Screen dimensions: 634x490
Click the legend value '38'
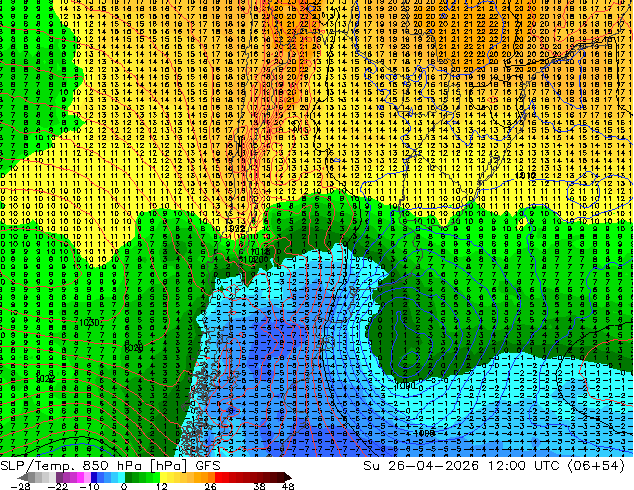point(260,486)
